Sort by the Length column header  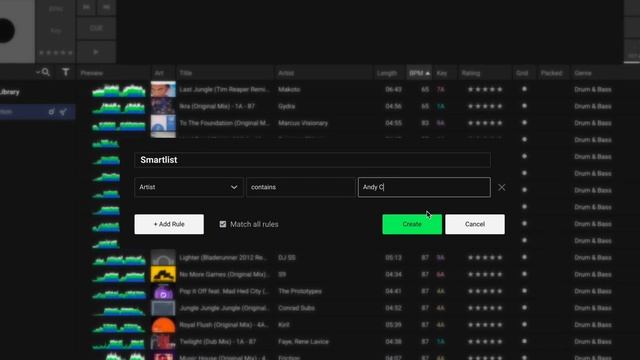(x=387, y=73)
